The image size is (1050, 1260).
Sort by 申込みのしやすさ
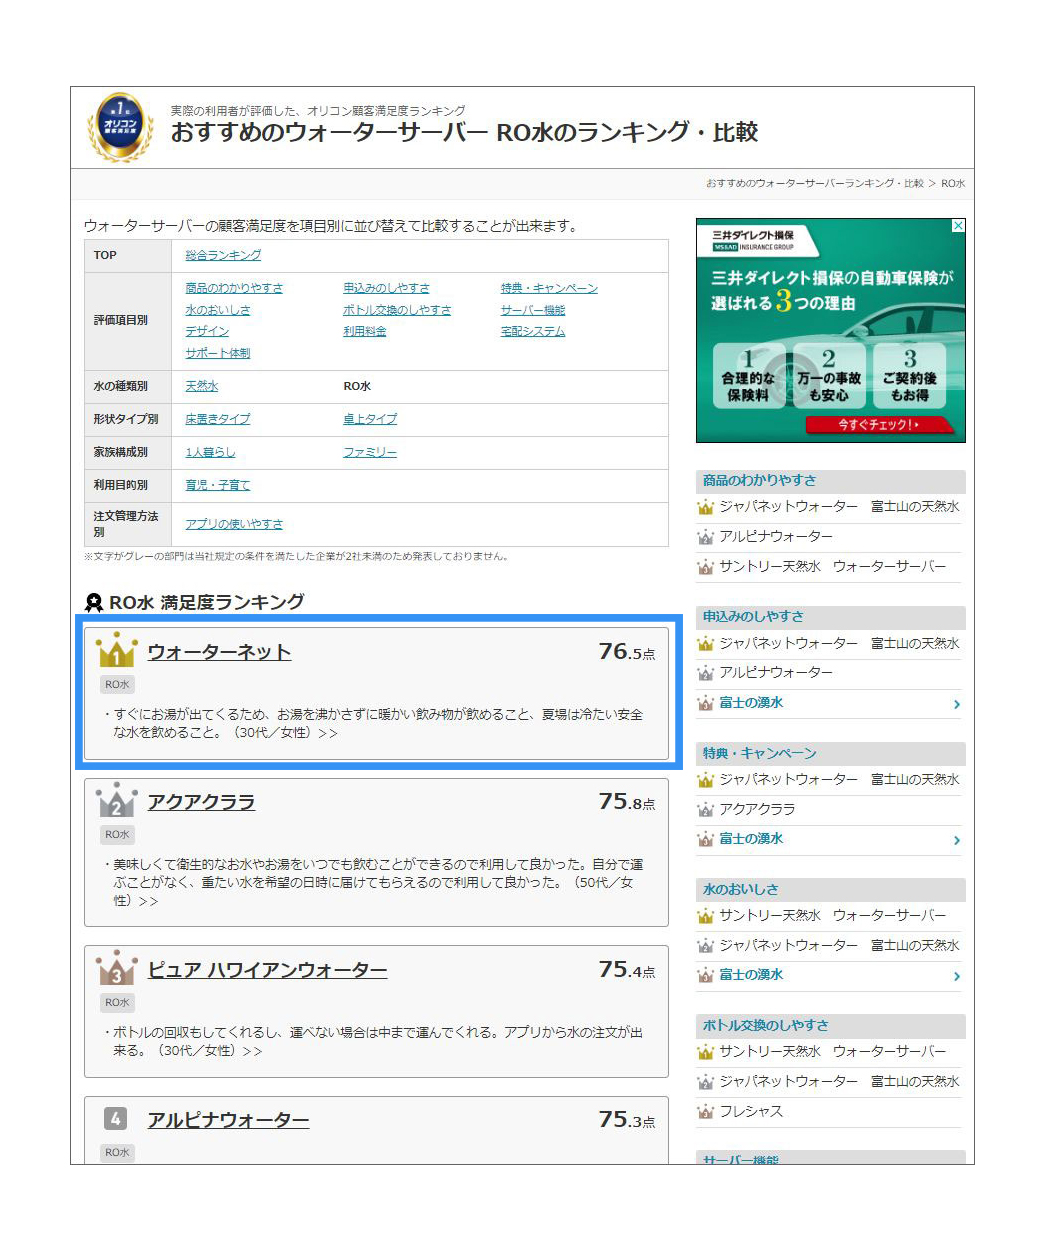click(x=386, y=288)
